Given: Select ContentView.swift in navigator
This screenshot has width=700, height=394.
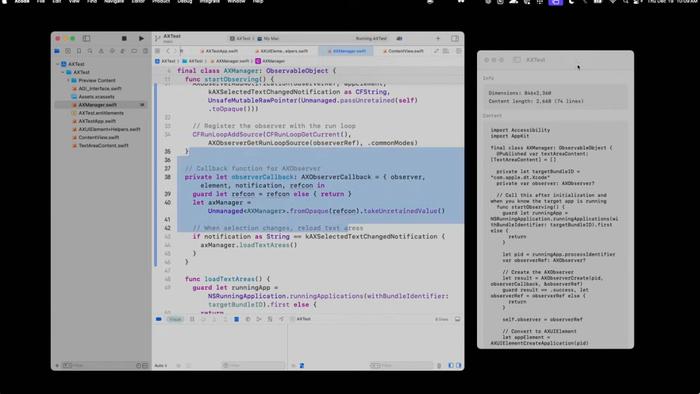Looking at the screenshot, I should pyautogui.click(x=99, y=137).
